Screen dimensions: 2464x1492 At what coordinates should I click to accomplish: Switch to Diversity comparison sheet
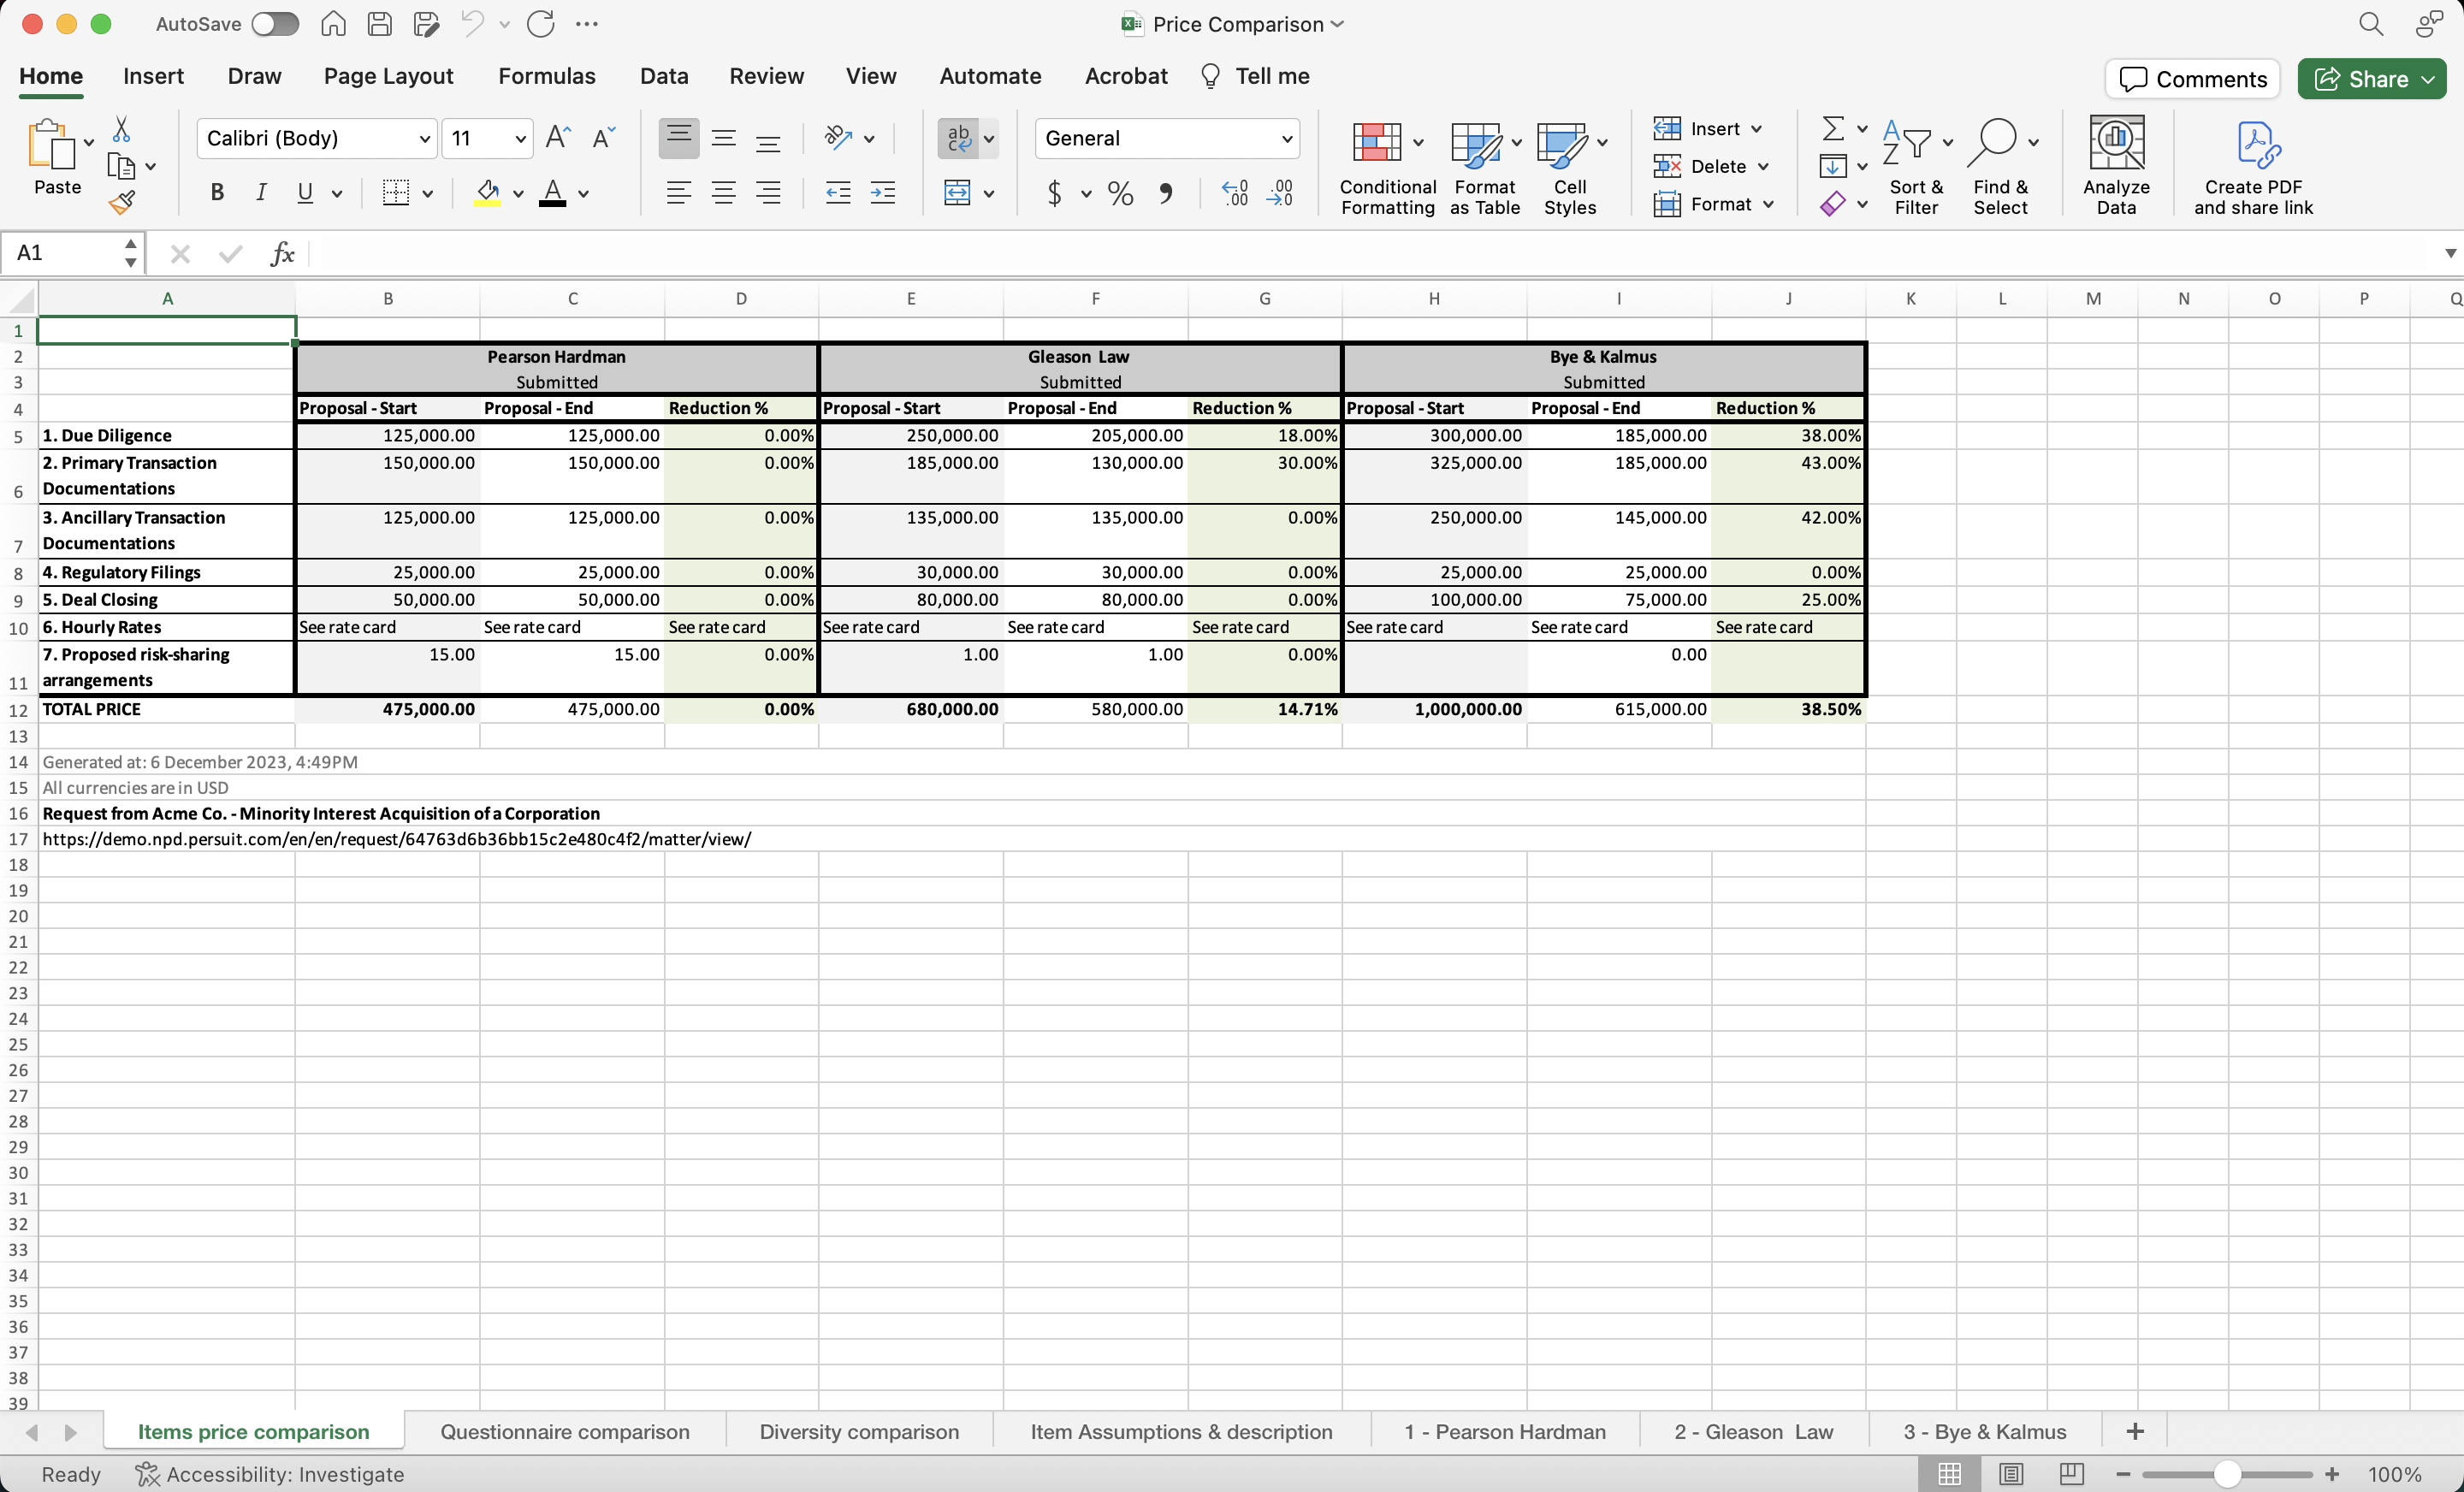(859, 1431)
